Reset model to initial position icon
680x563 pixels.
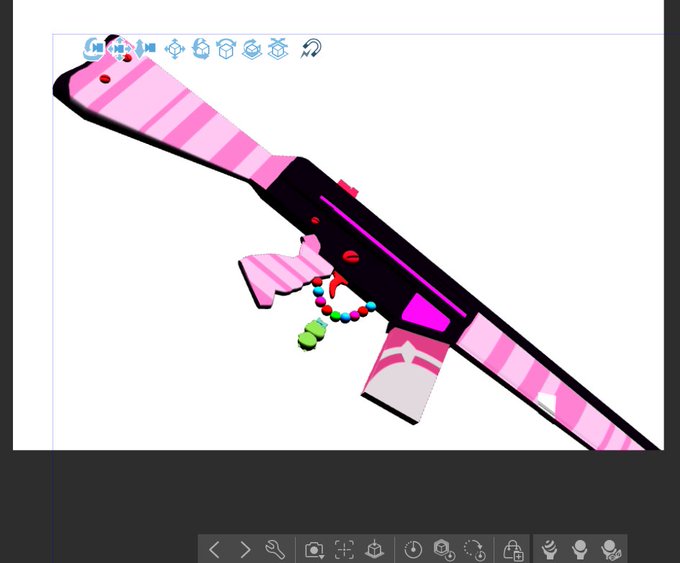[444, 550]
